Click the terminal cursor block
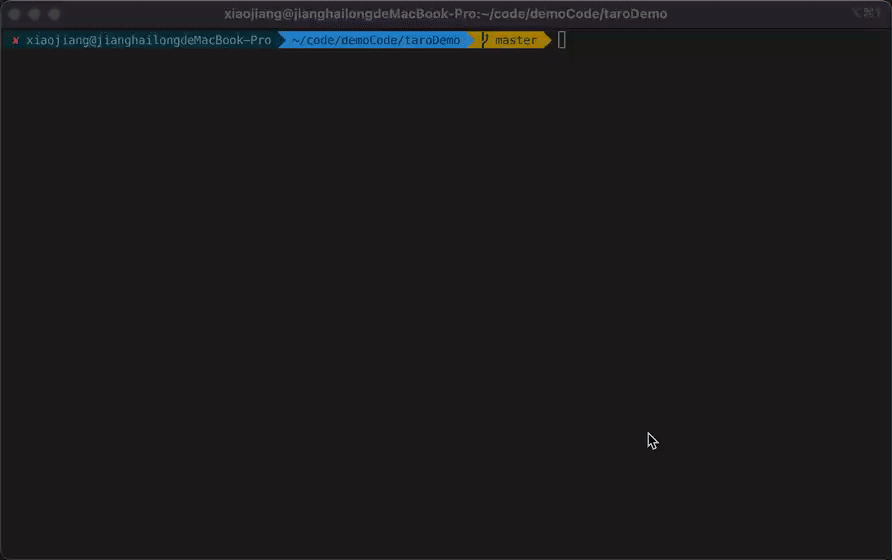 (561, 40)
